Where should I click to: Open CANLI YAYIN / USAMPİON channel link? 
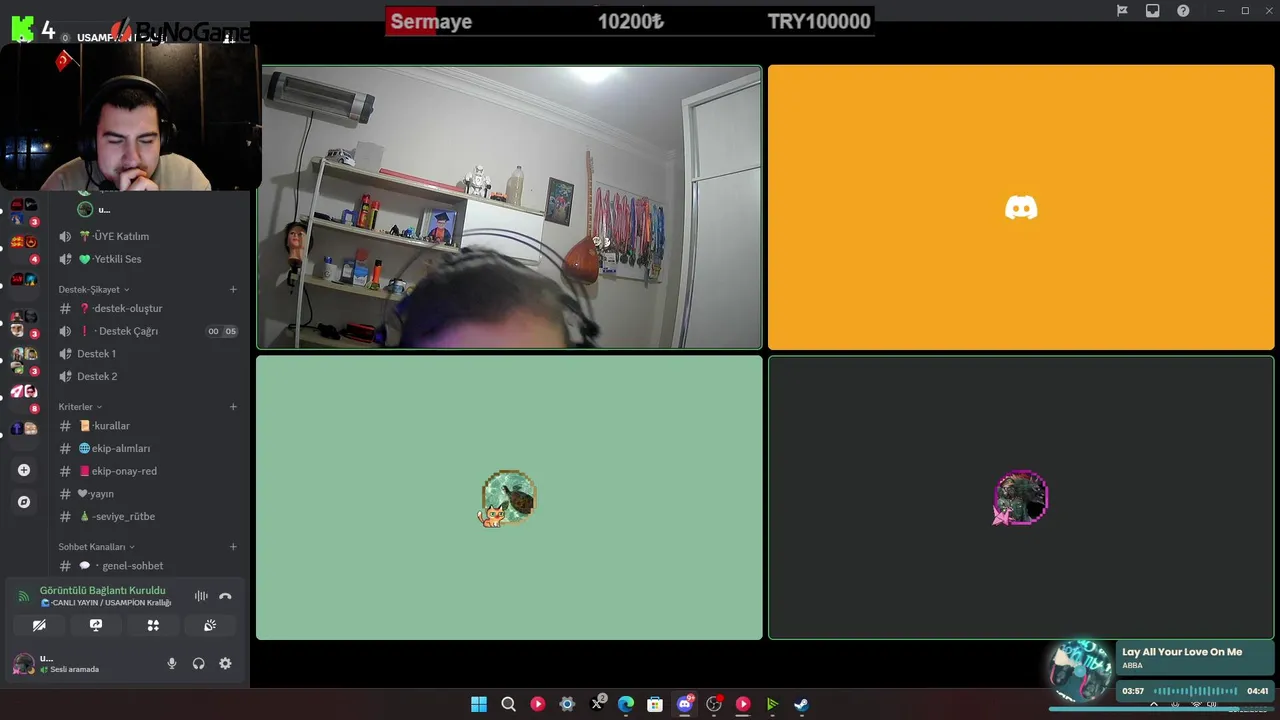click(107, 603)
